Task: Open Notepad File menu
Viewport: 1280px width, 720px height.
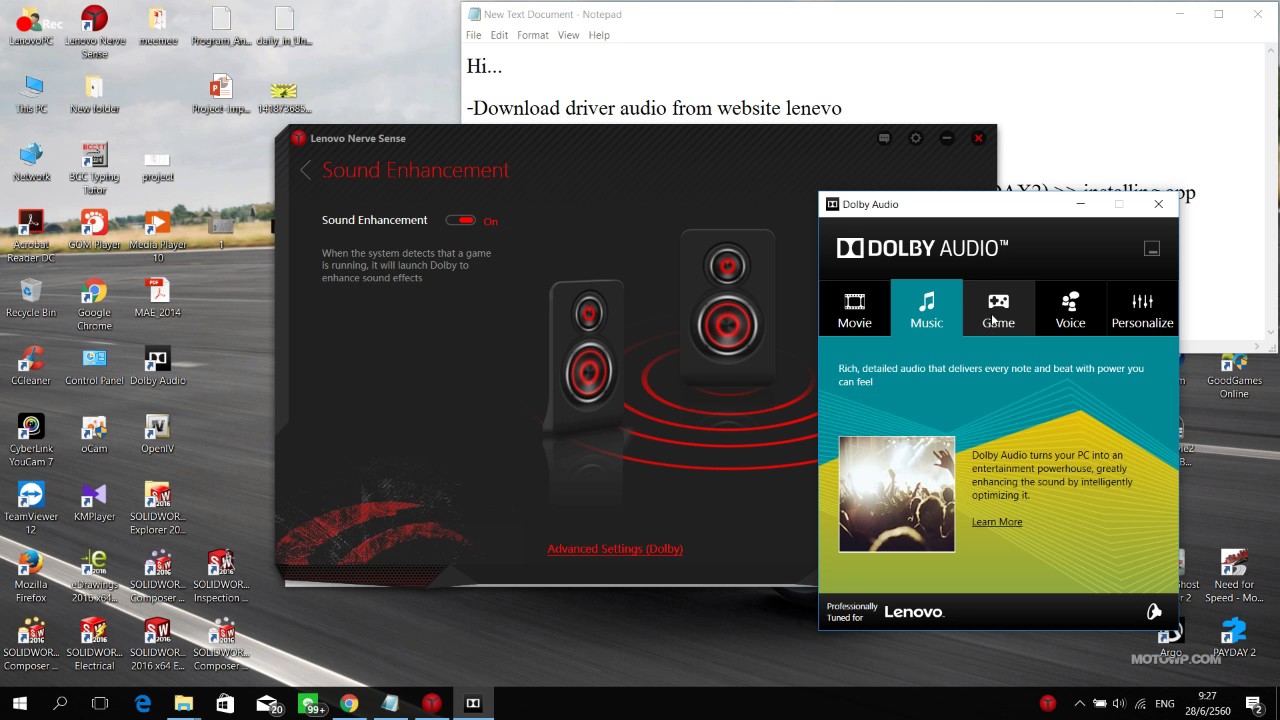Action: (x=473, y=35)
